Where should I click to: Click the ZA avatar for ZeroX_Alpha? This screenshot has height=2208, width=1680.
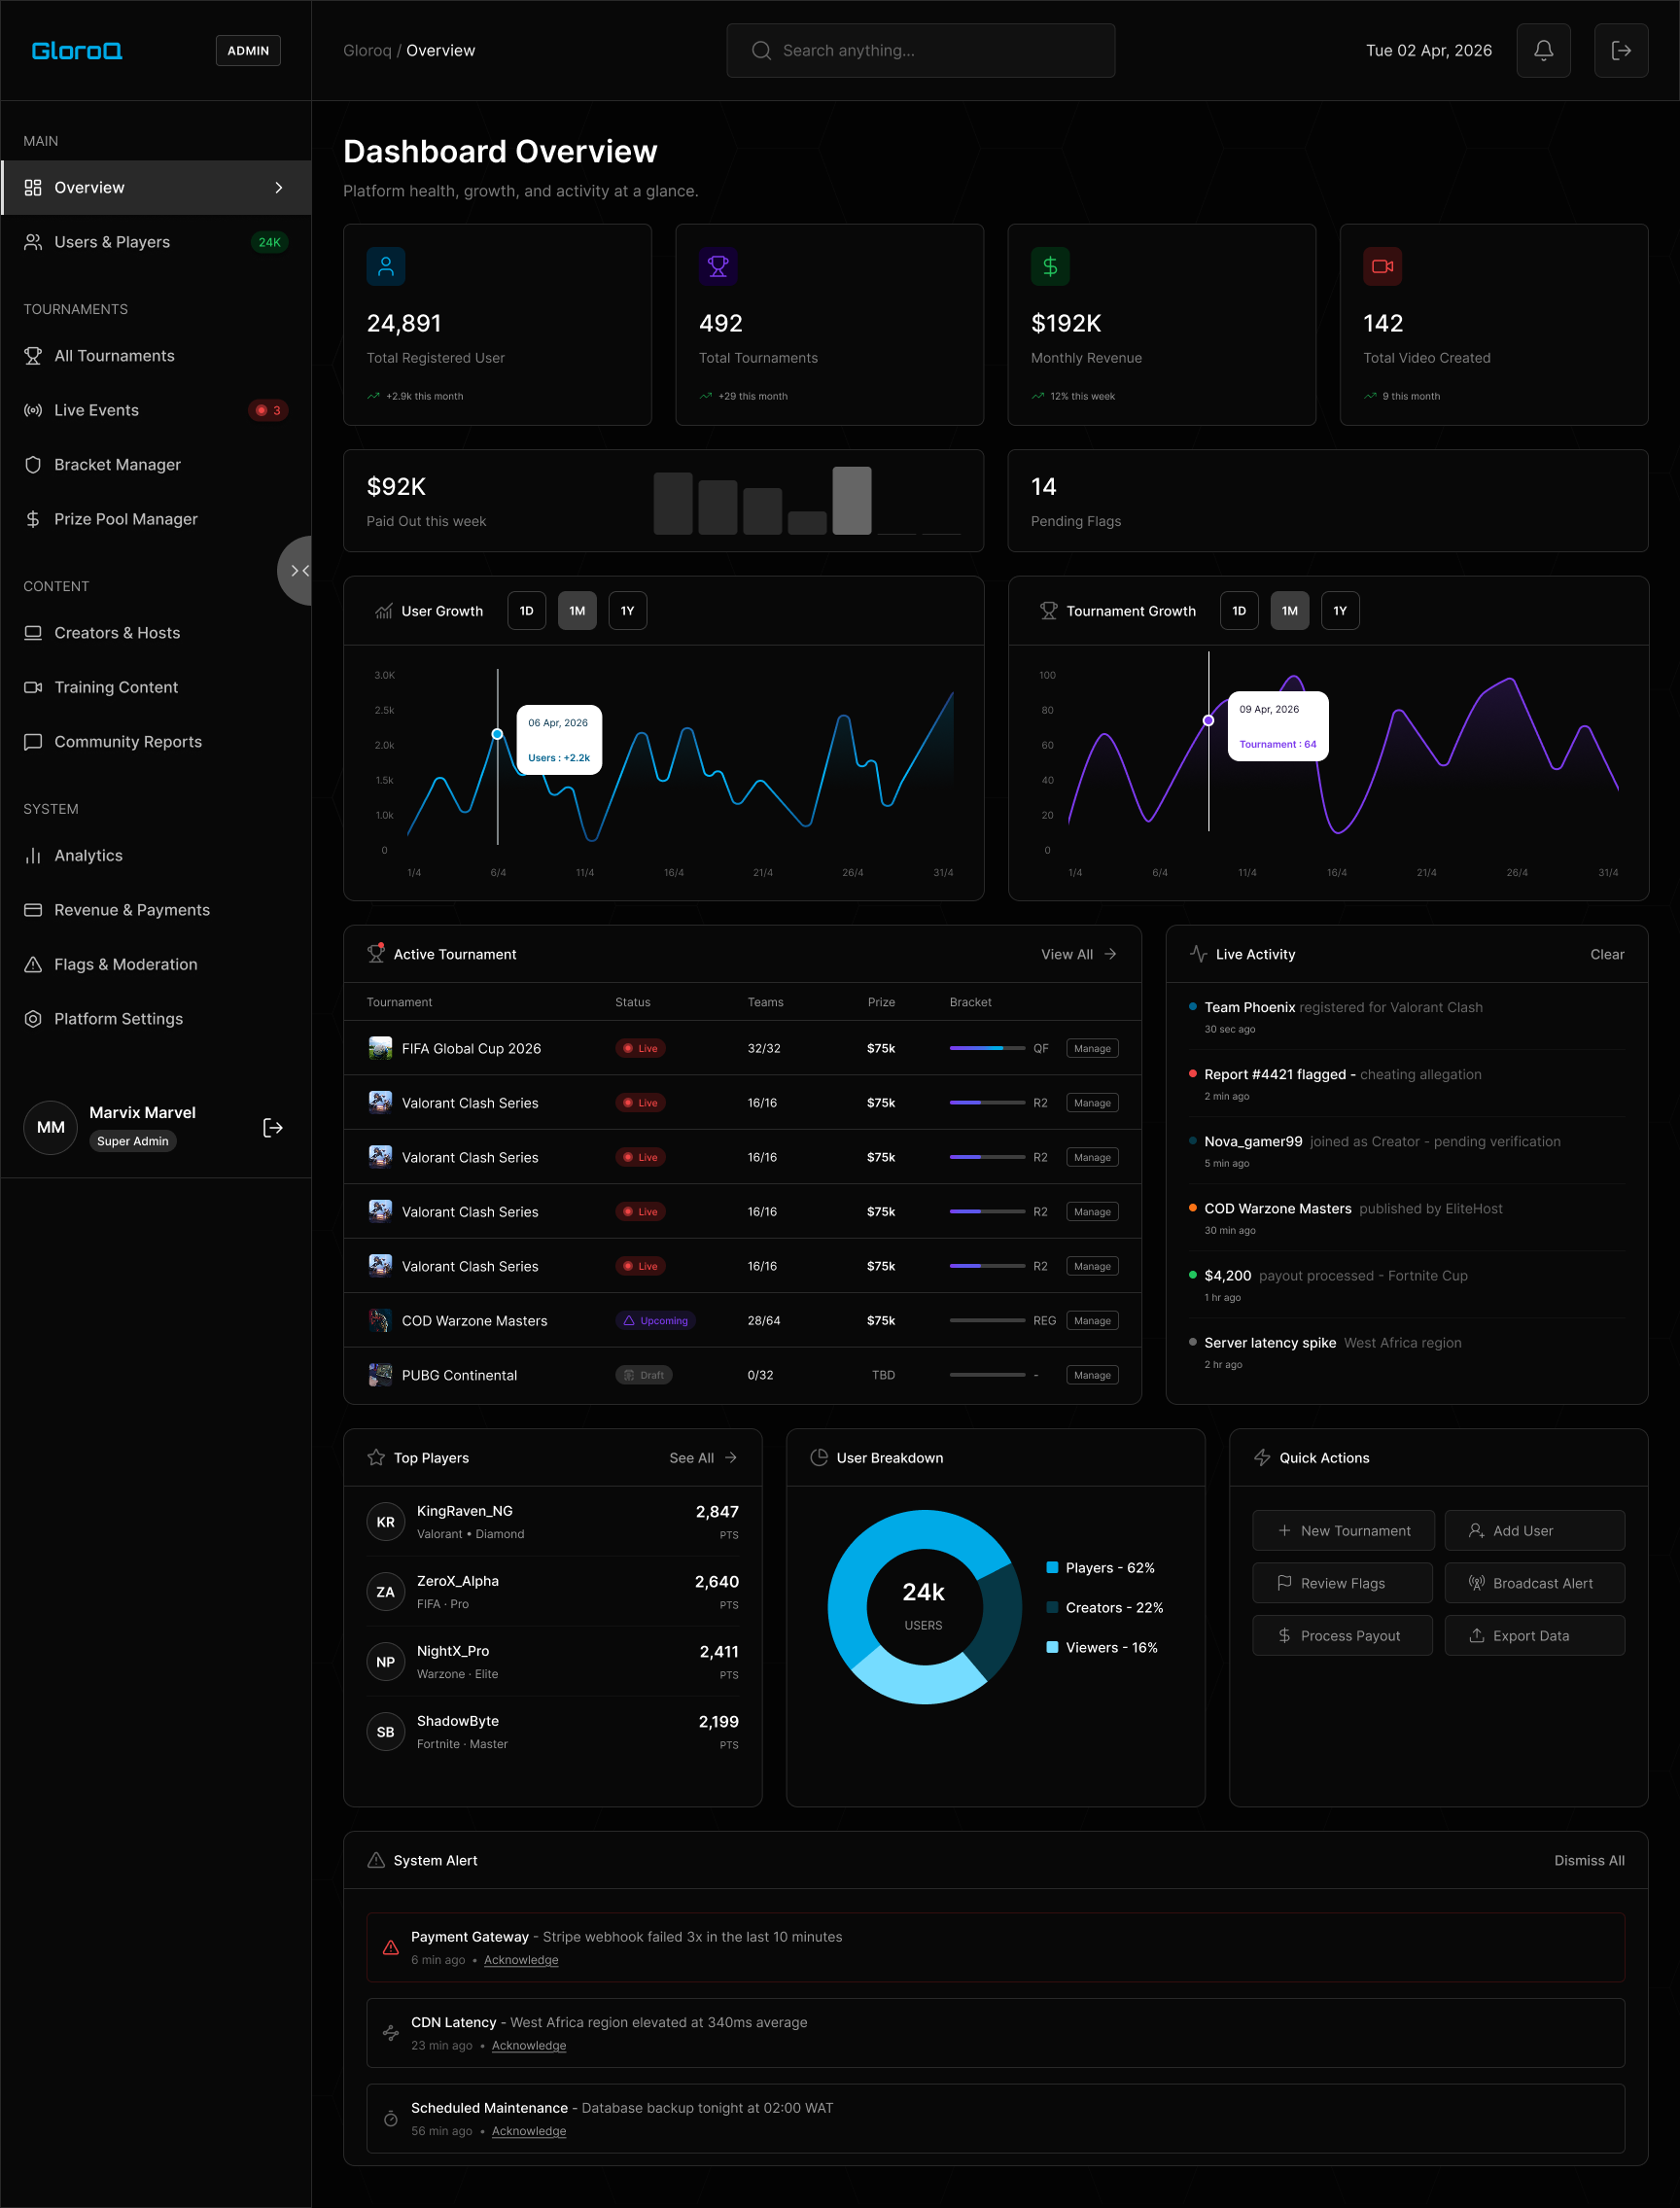386,1592
